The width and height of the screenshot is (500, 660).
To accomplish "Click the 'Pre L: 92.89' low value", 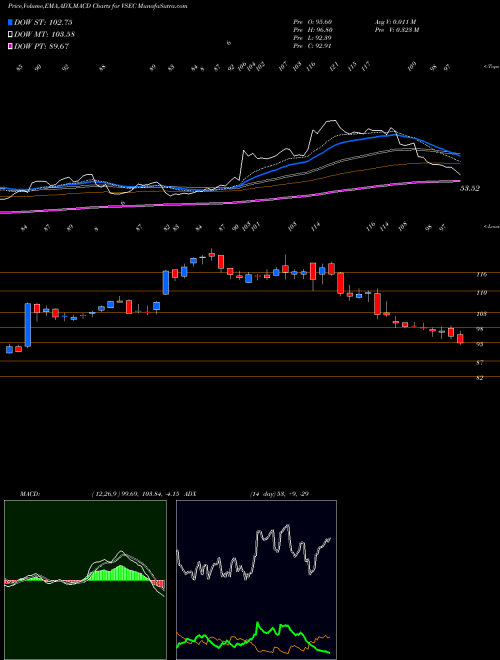I will [x=313, y=38].
